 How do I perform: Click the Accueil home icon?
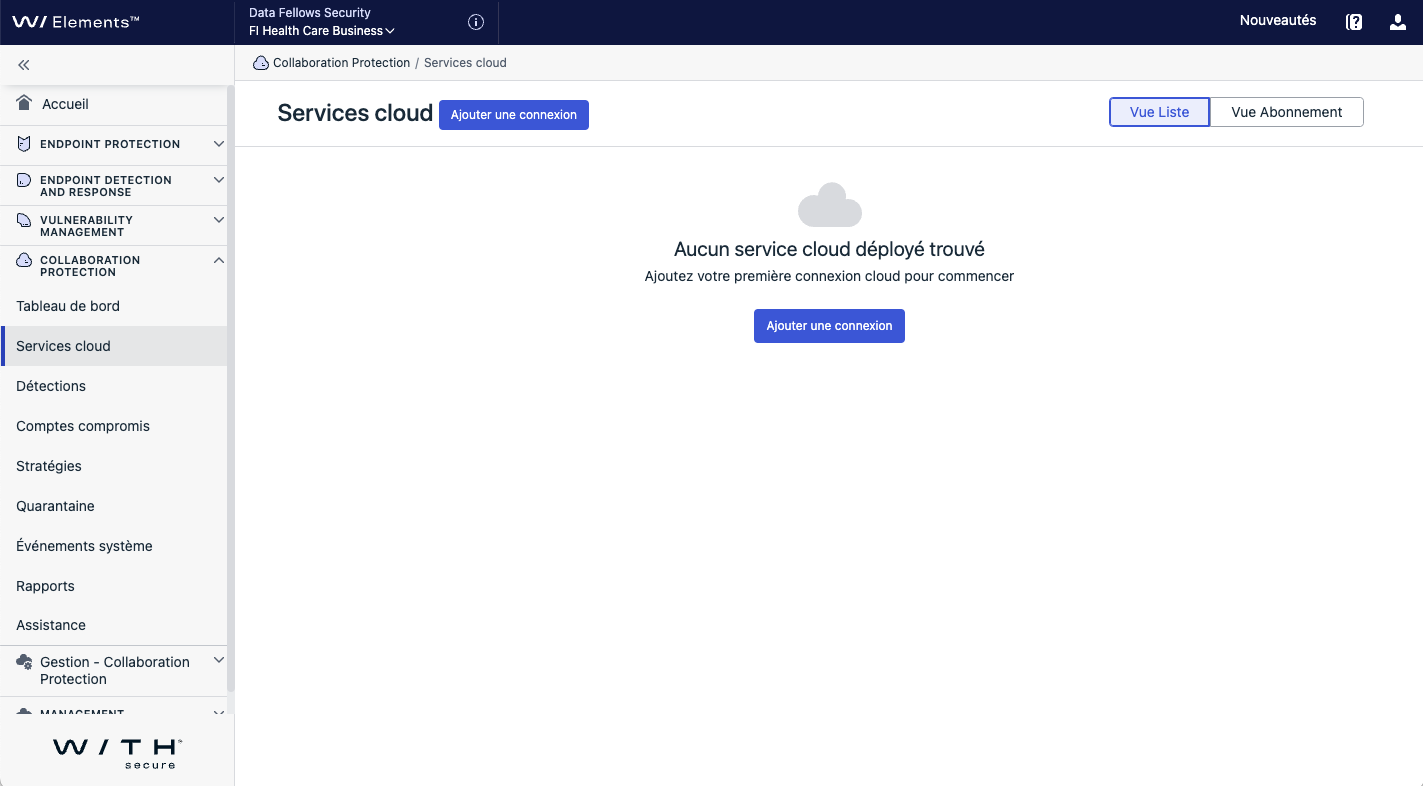click(x=25, y=104)
